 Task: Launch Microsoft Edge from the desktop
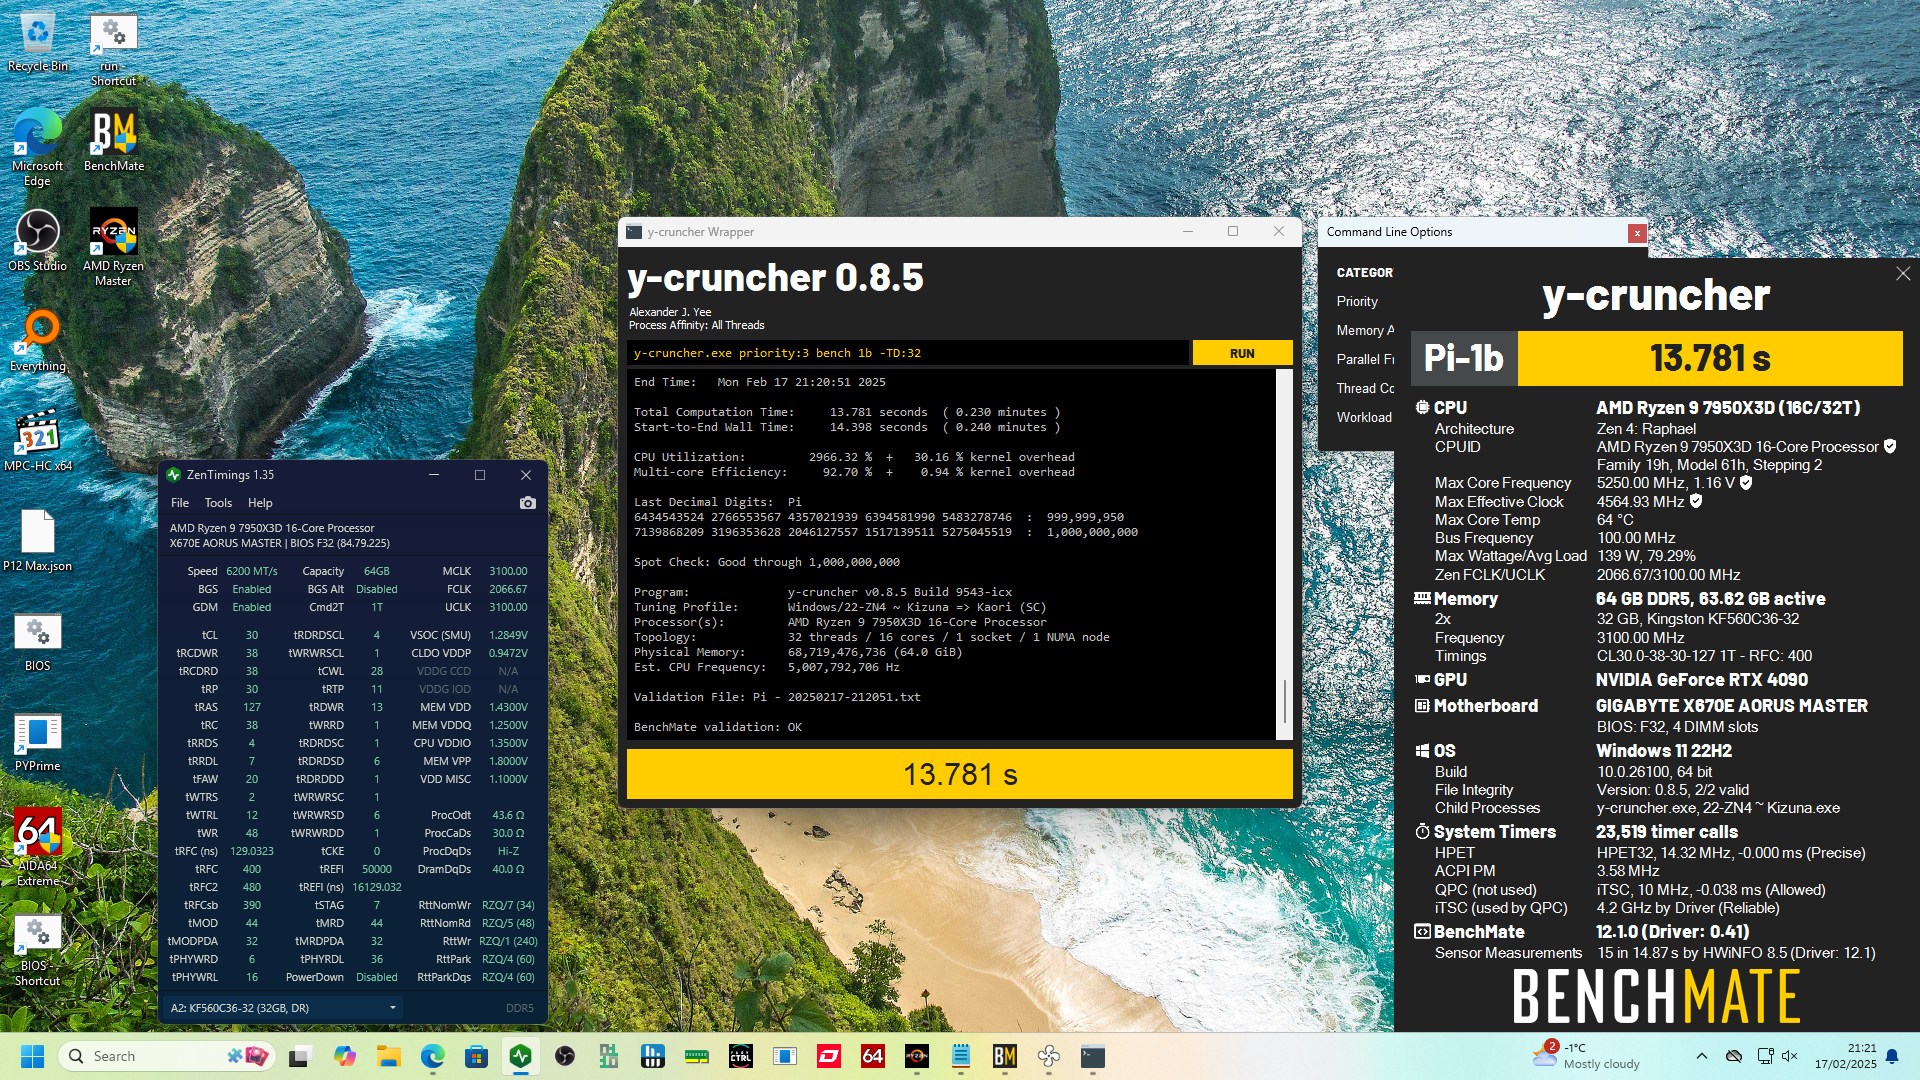click(37, 147)
